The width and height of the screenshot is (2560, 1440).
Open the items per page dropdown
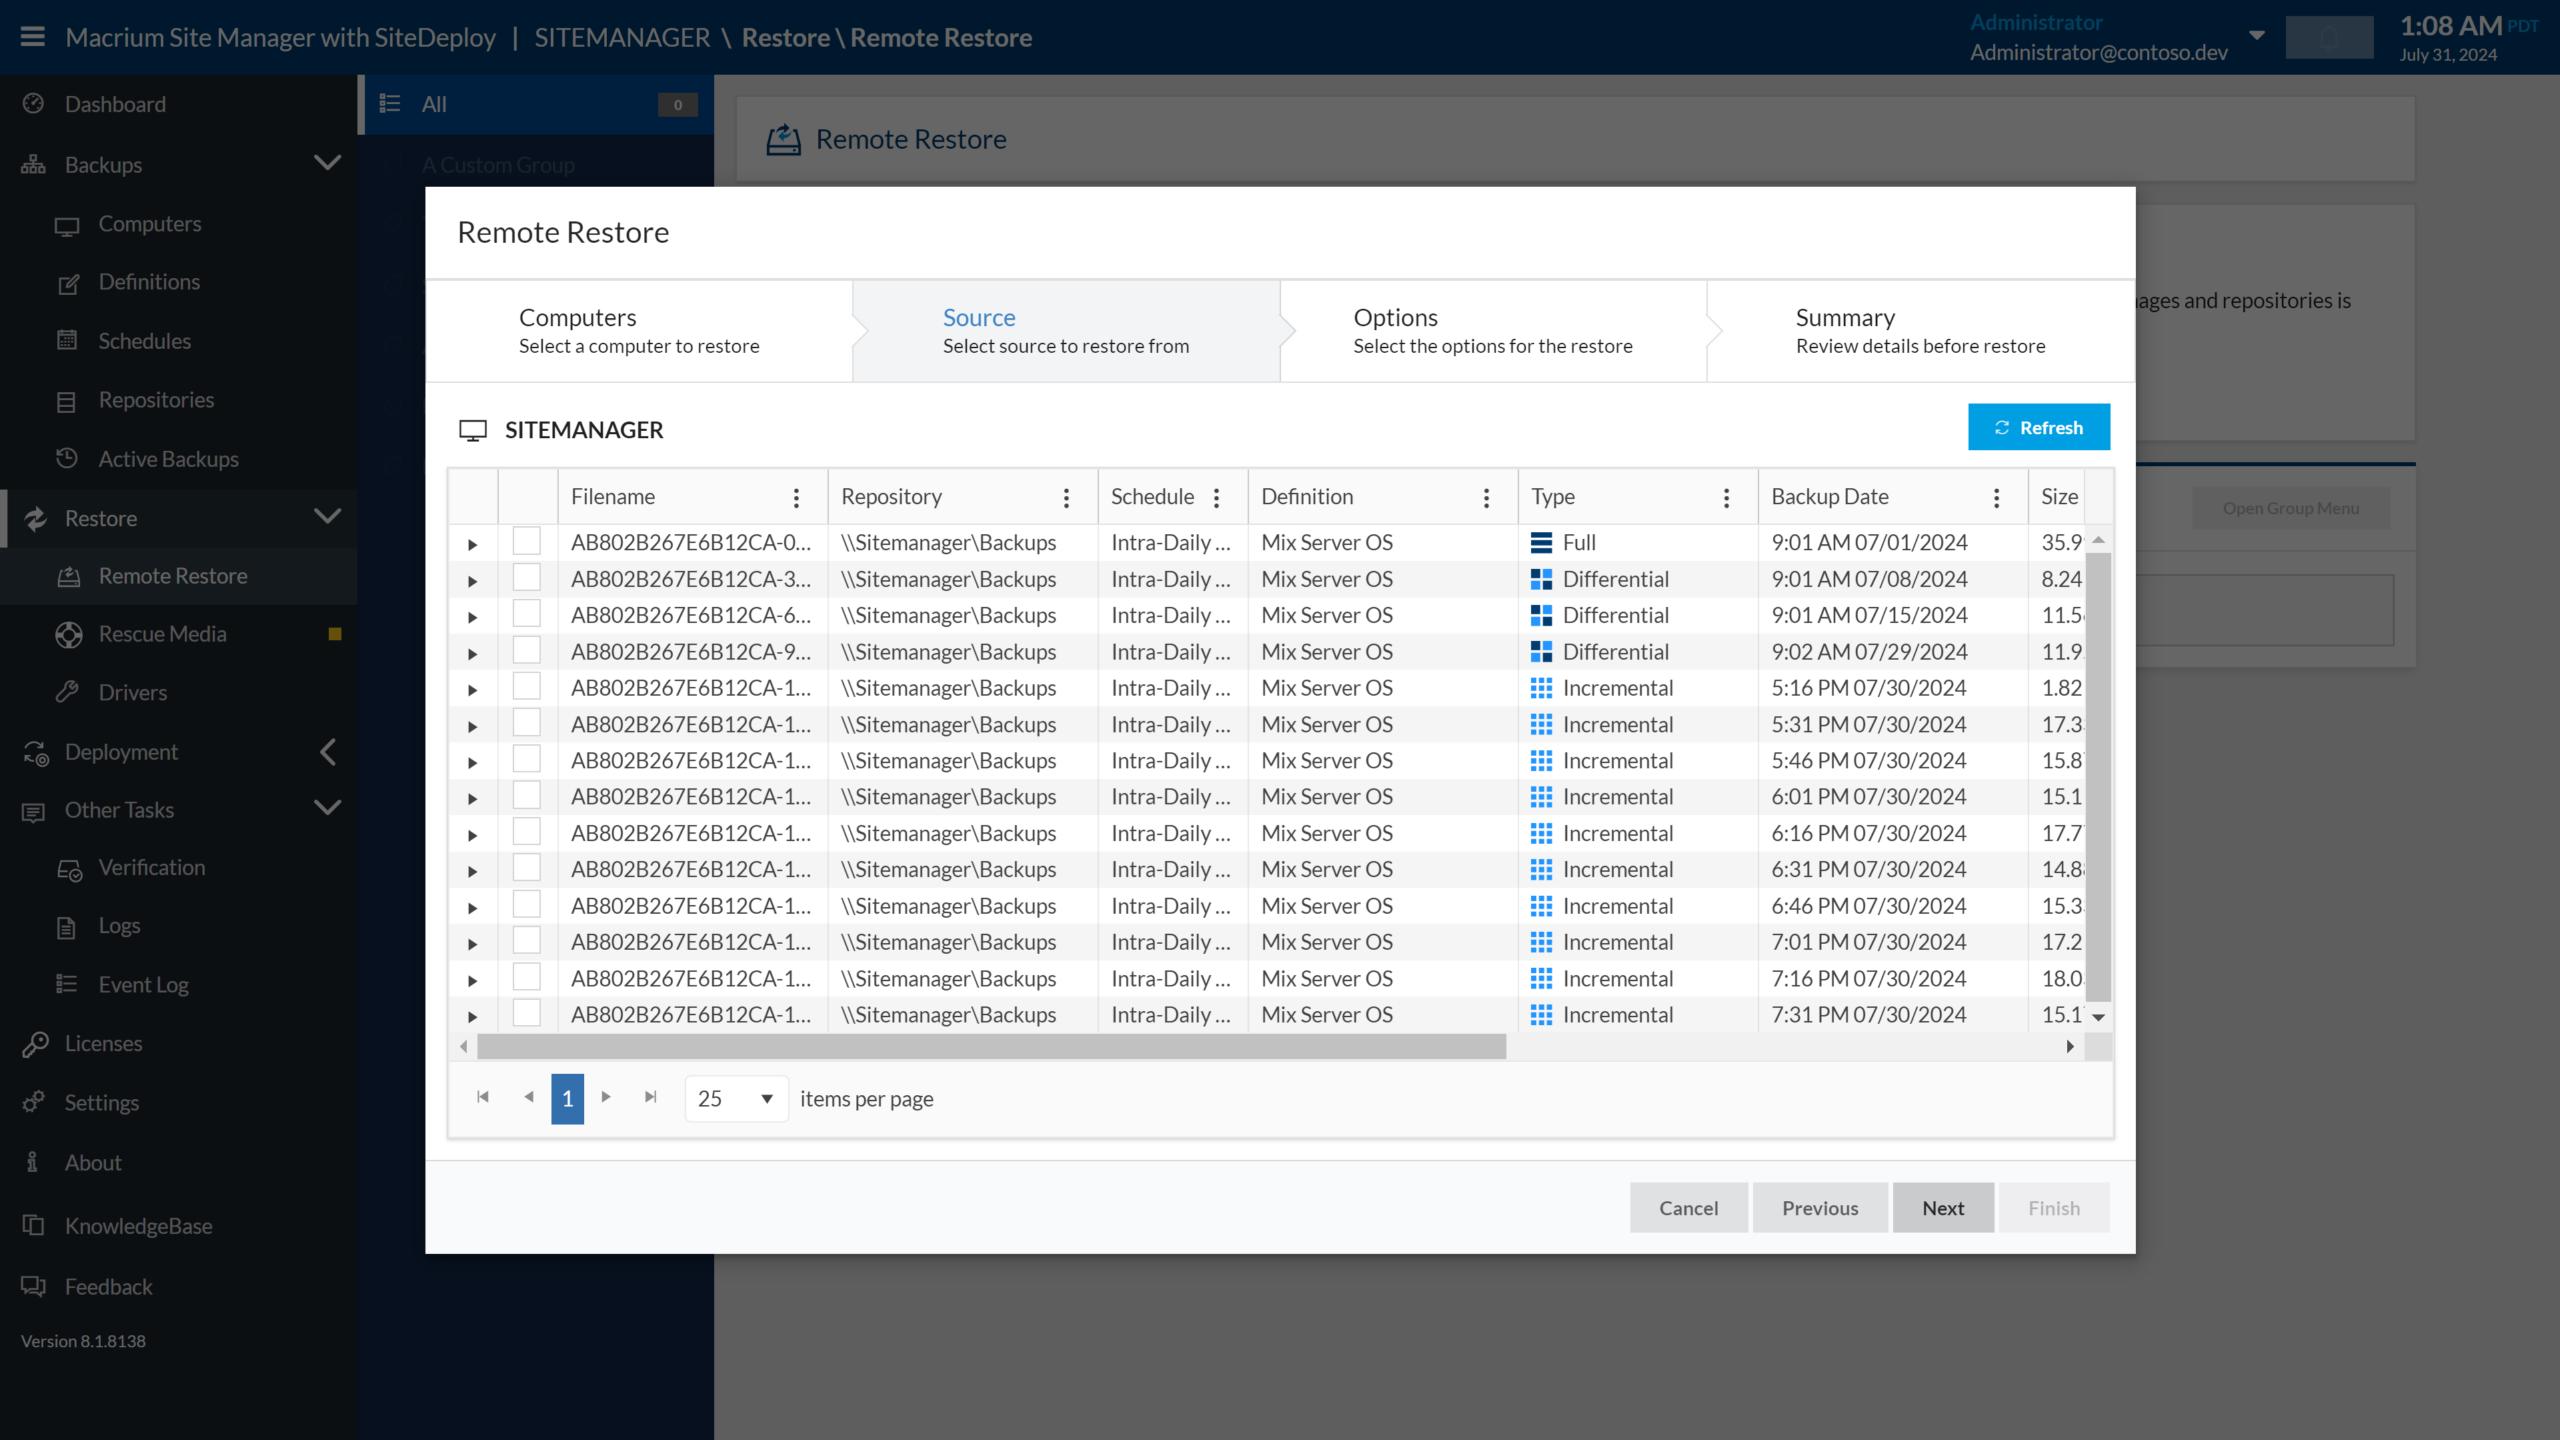736,1098
